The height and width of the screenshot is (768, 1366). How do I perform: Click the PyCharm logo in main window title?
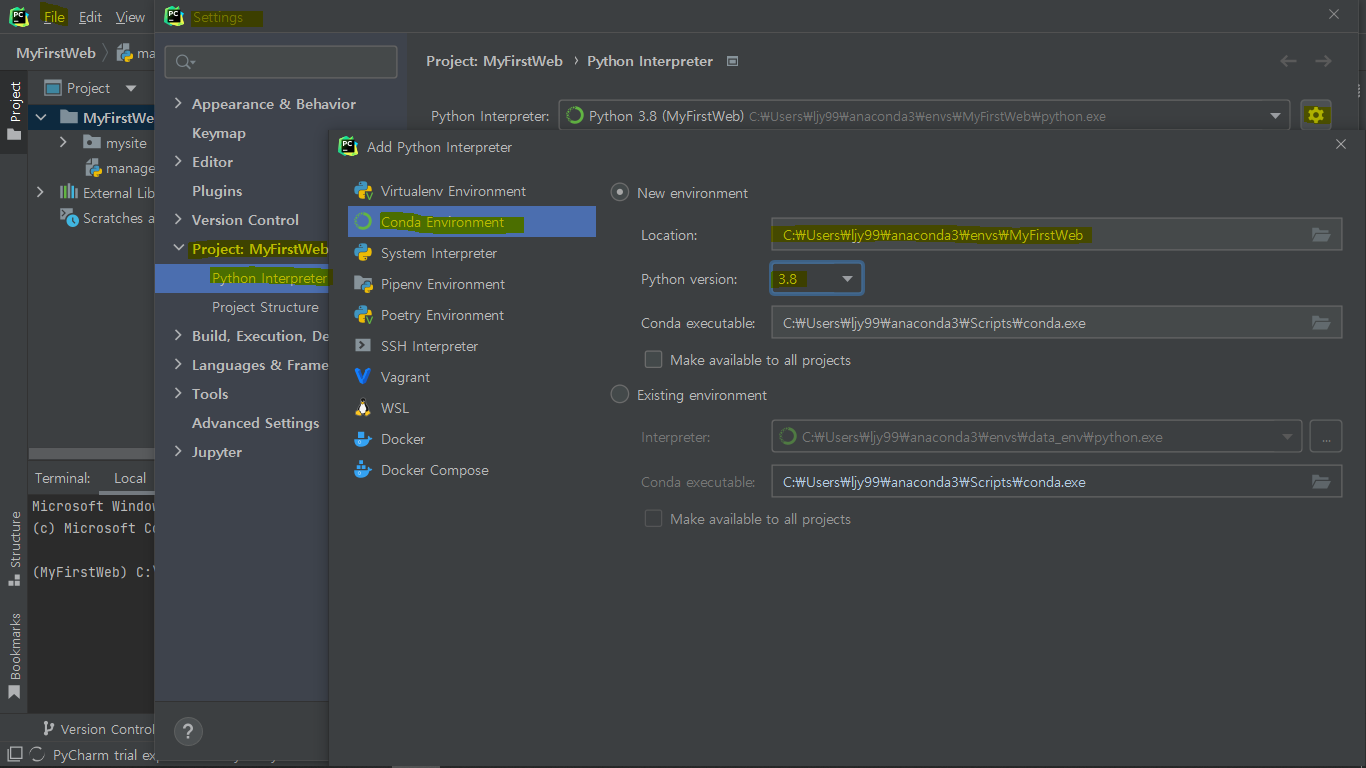[x=19, y=17]
